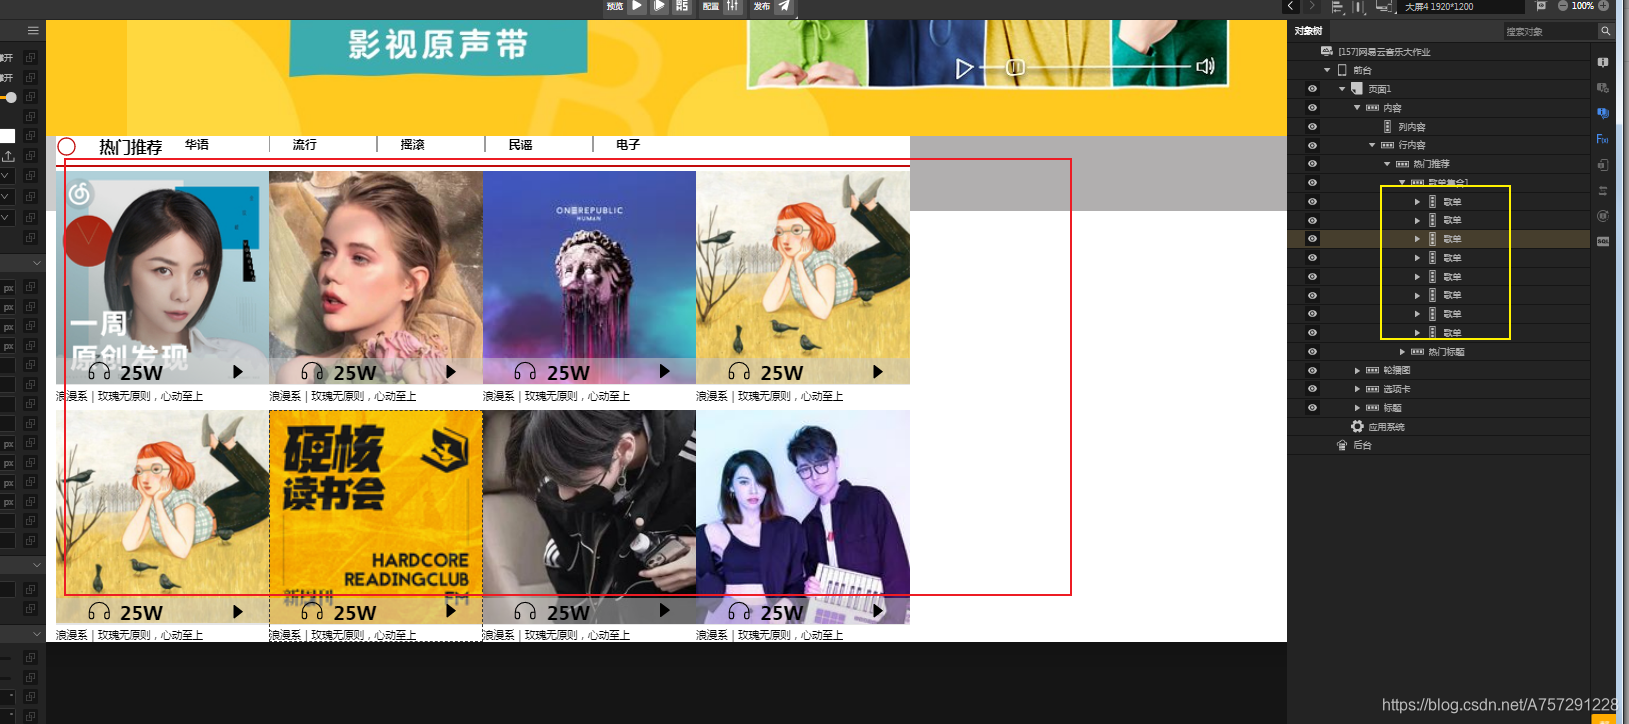Viewport: 1629px width, 724px height.
Task: Click the SQL icon in right sidebar
Action: [x=1602, y=241]
